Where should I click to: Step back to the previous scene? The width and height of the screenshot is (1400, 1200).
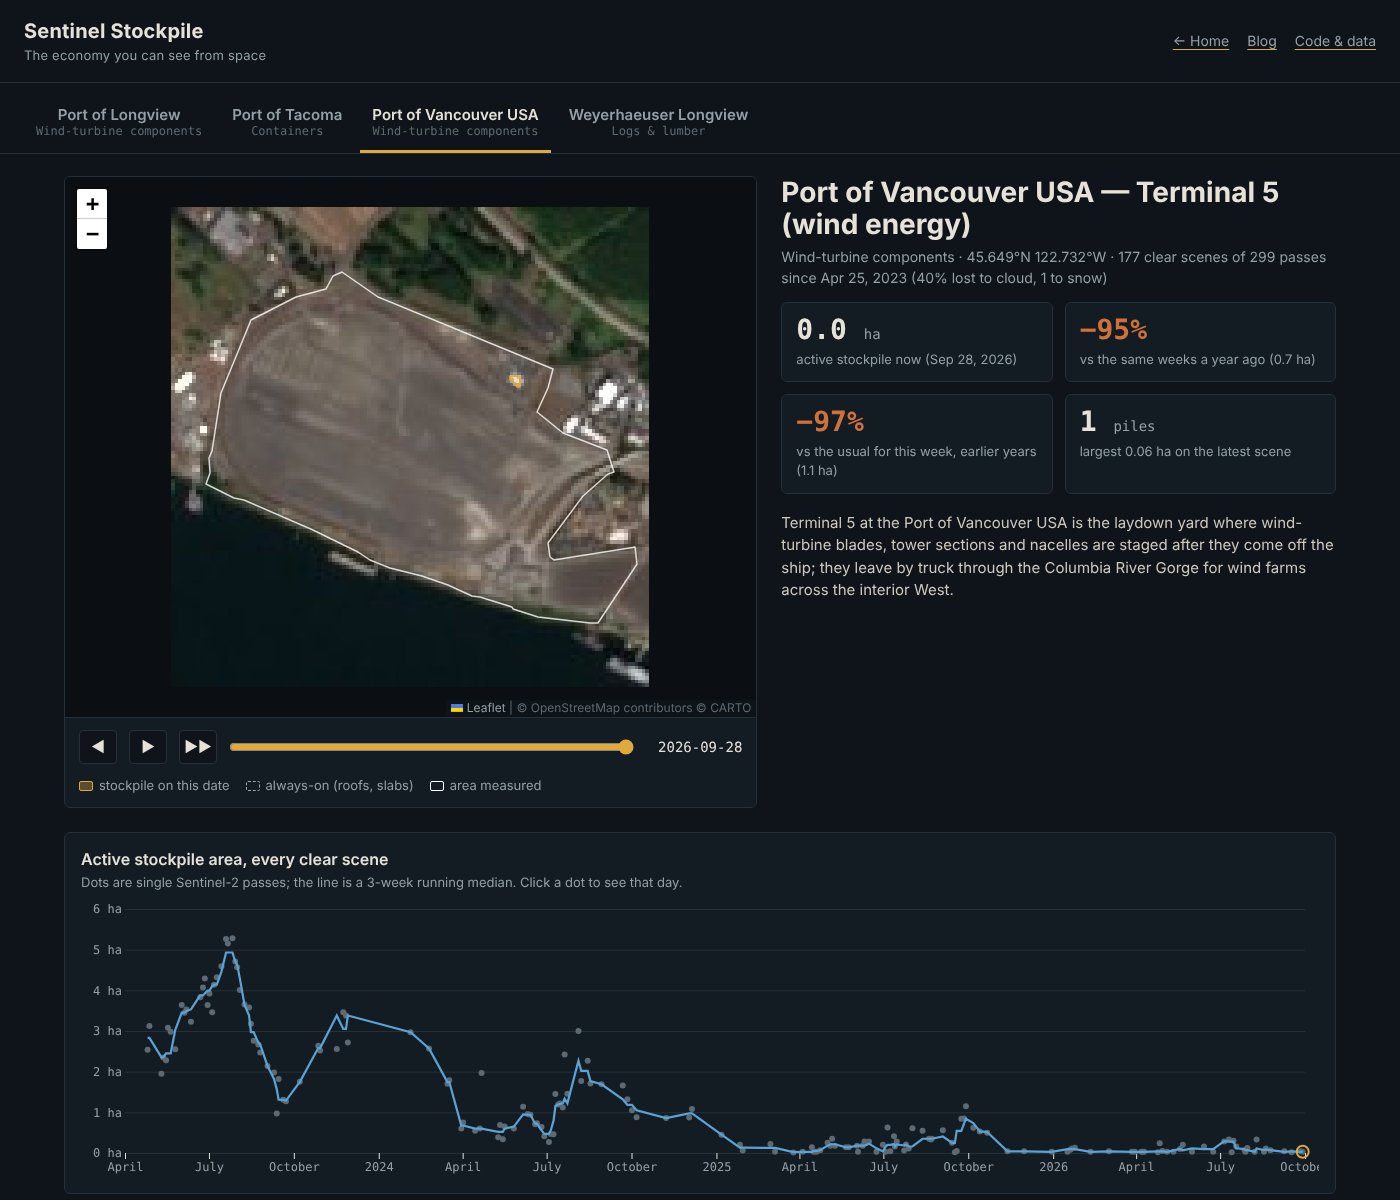pyautogui.click(x=98, y=746)
